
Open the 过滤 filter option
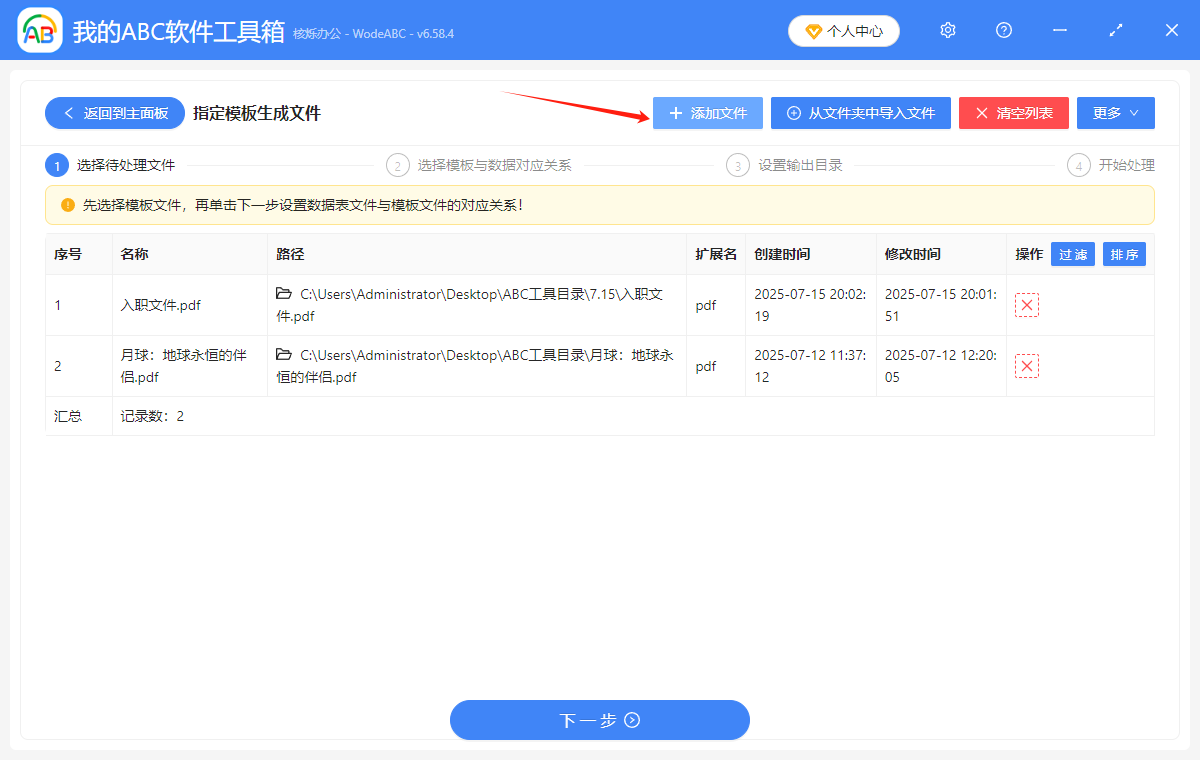(1072, 254)
